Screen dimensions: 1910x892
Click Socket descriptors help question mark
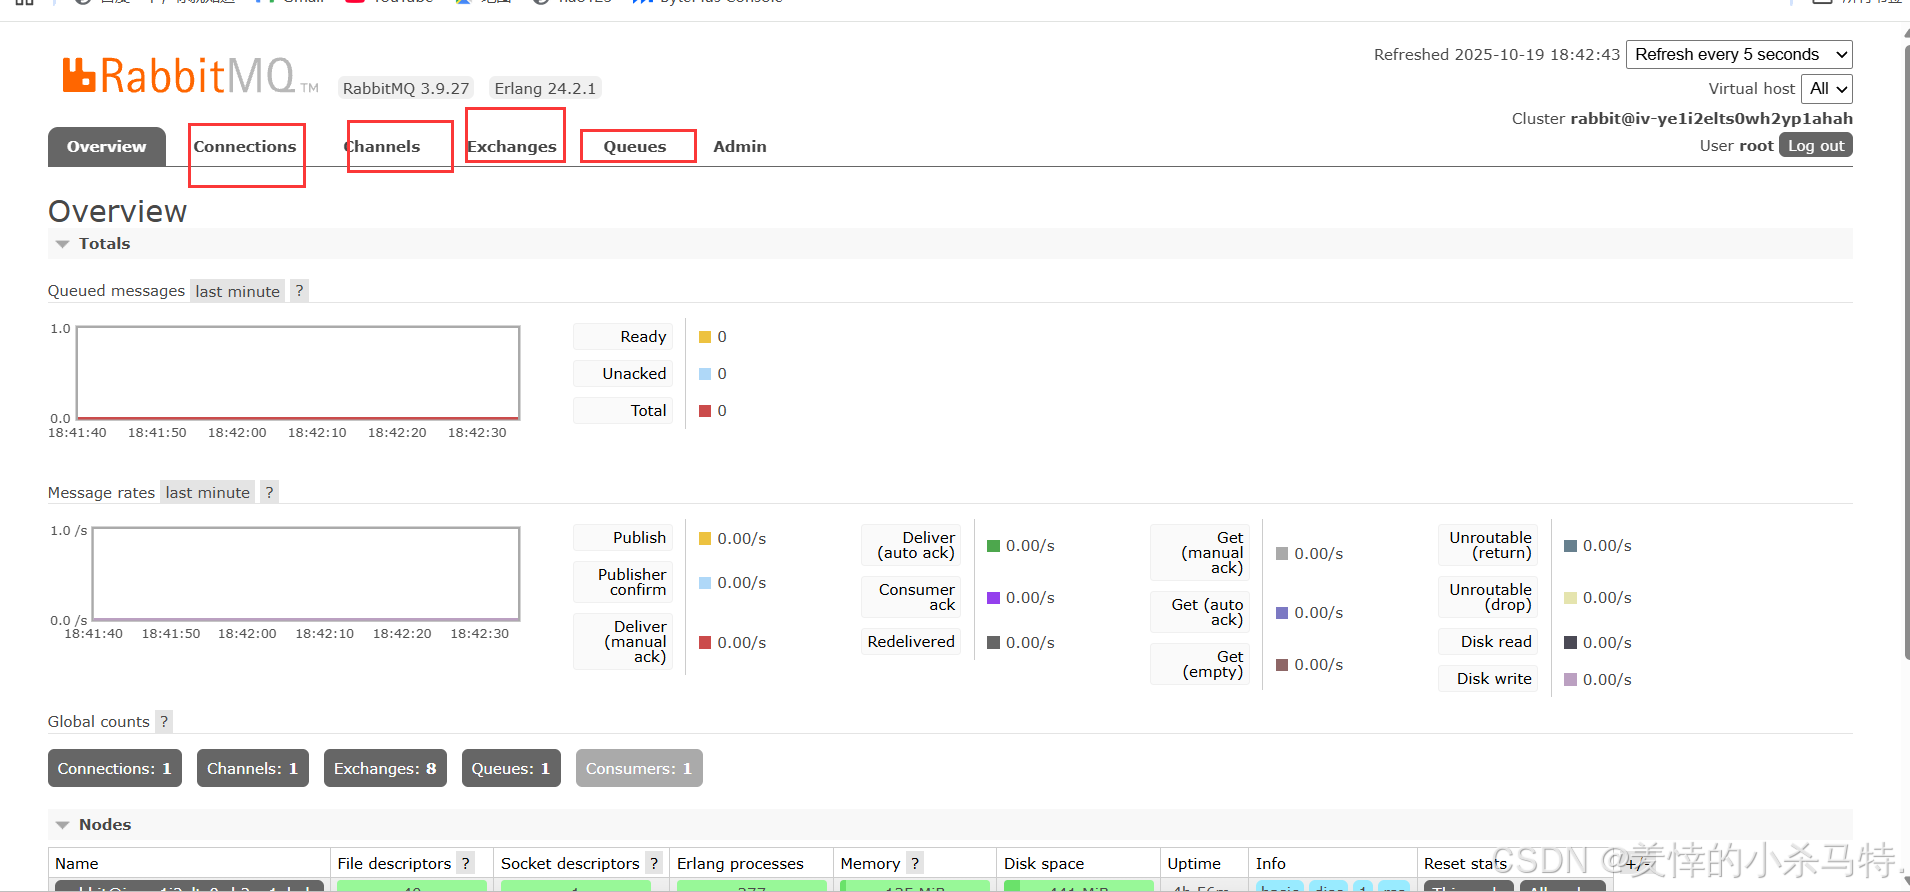(x=653, y=863)
